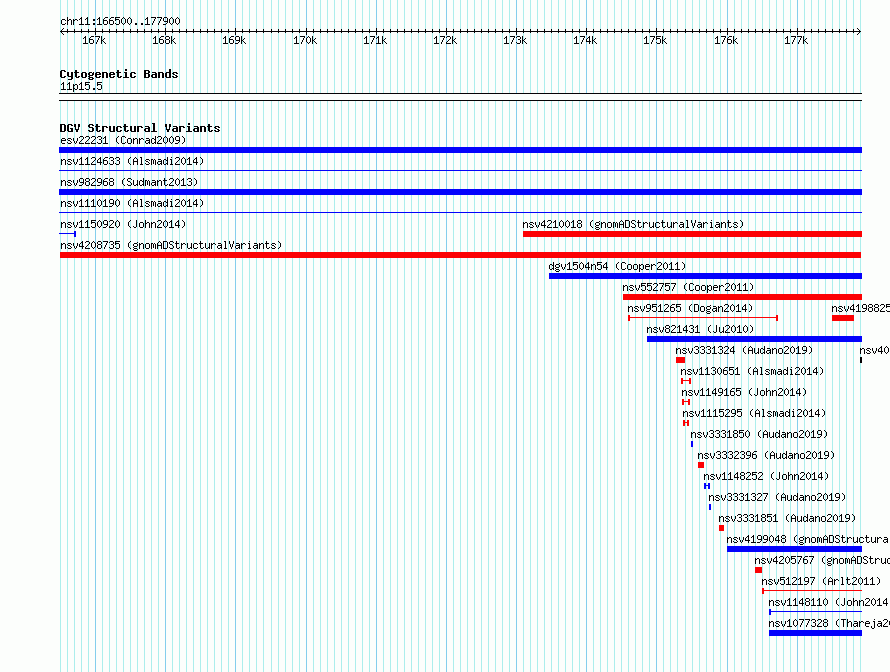This screenshot has height=672, width=890.
Task: Open nsv3332396 (Audano2019) label
Action: point(766,455)
